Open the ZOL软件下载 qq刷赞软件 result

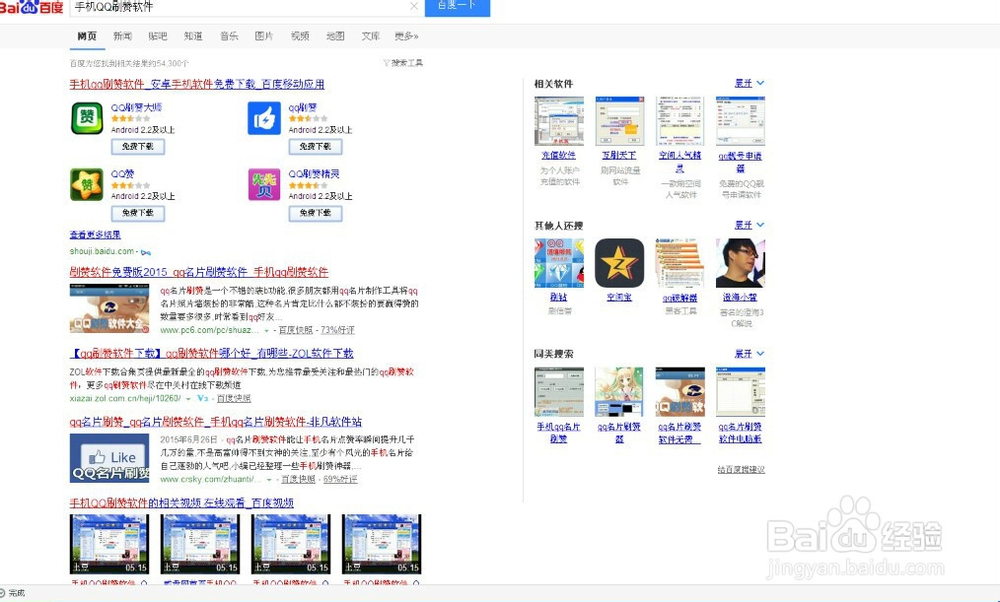click(211, 353)
